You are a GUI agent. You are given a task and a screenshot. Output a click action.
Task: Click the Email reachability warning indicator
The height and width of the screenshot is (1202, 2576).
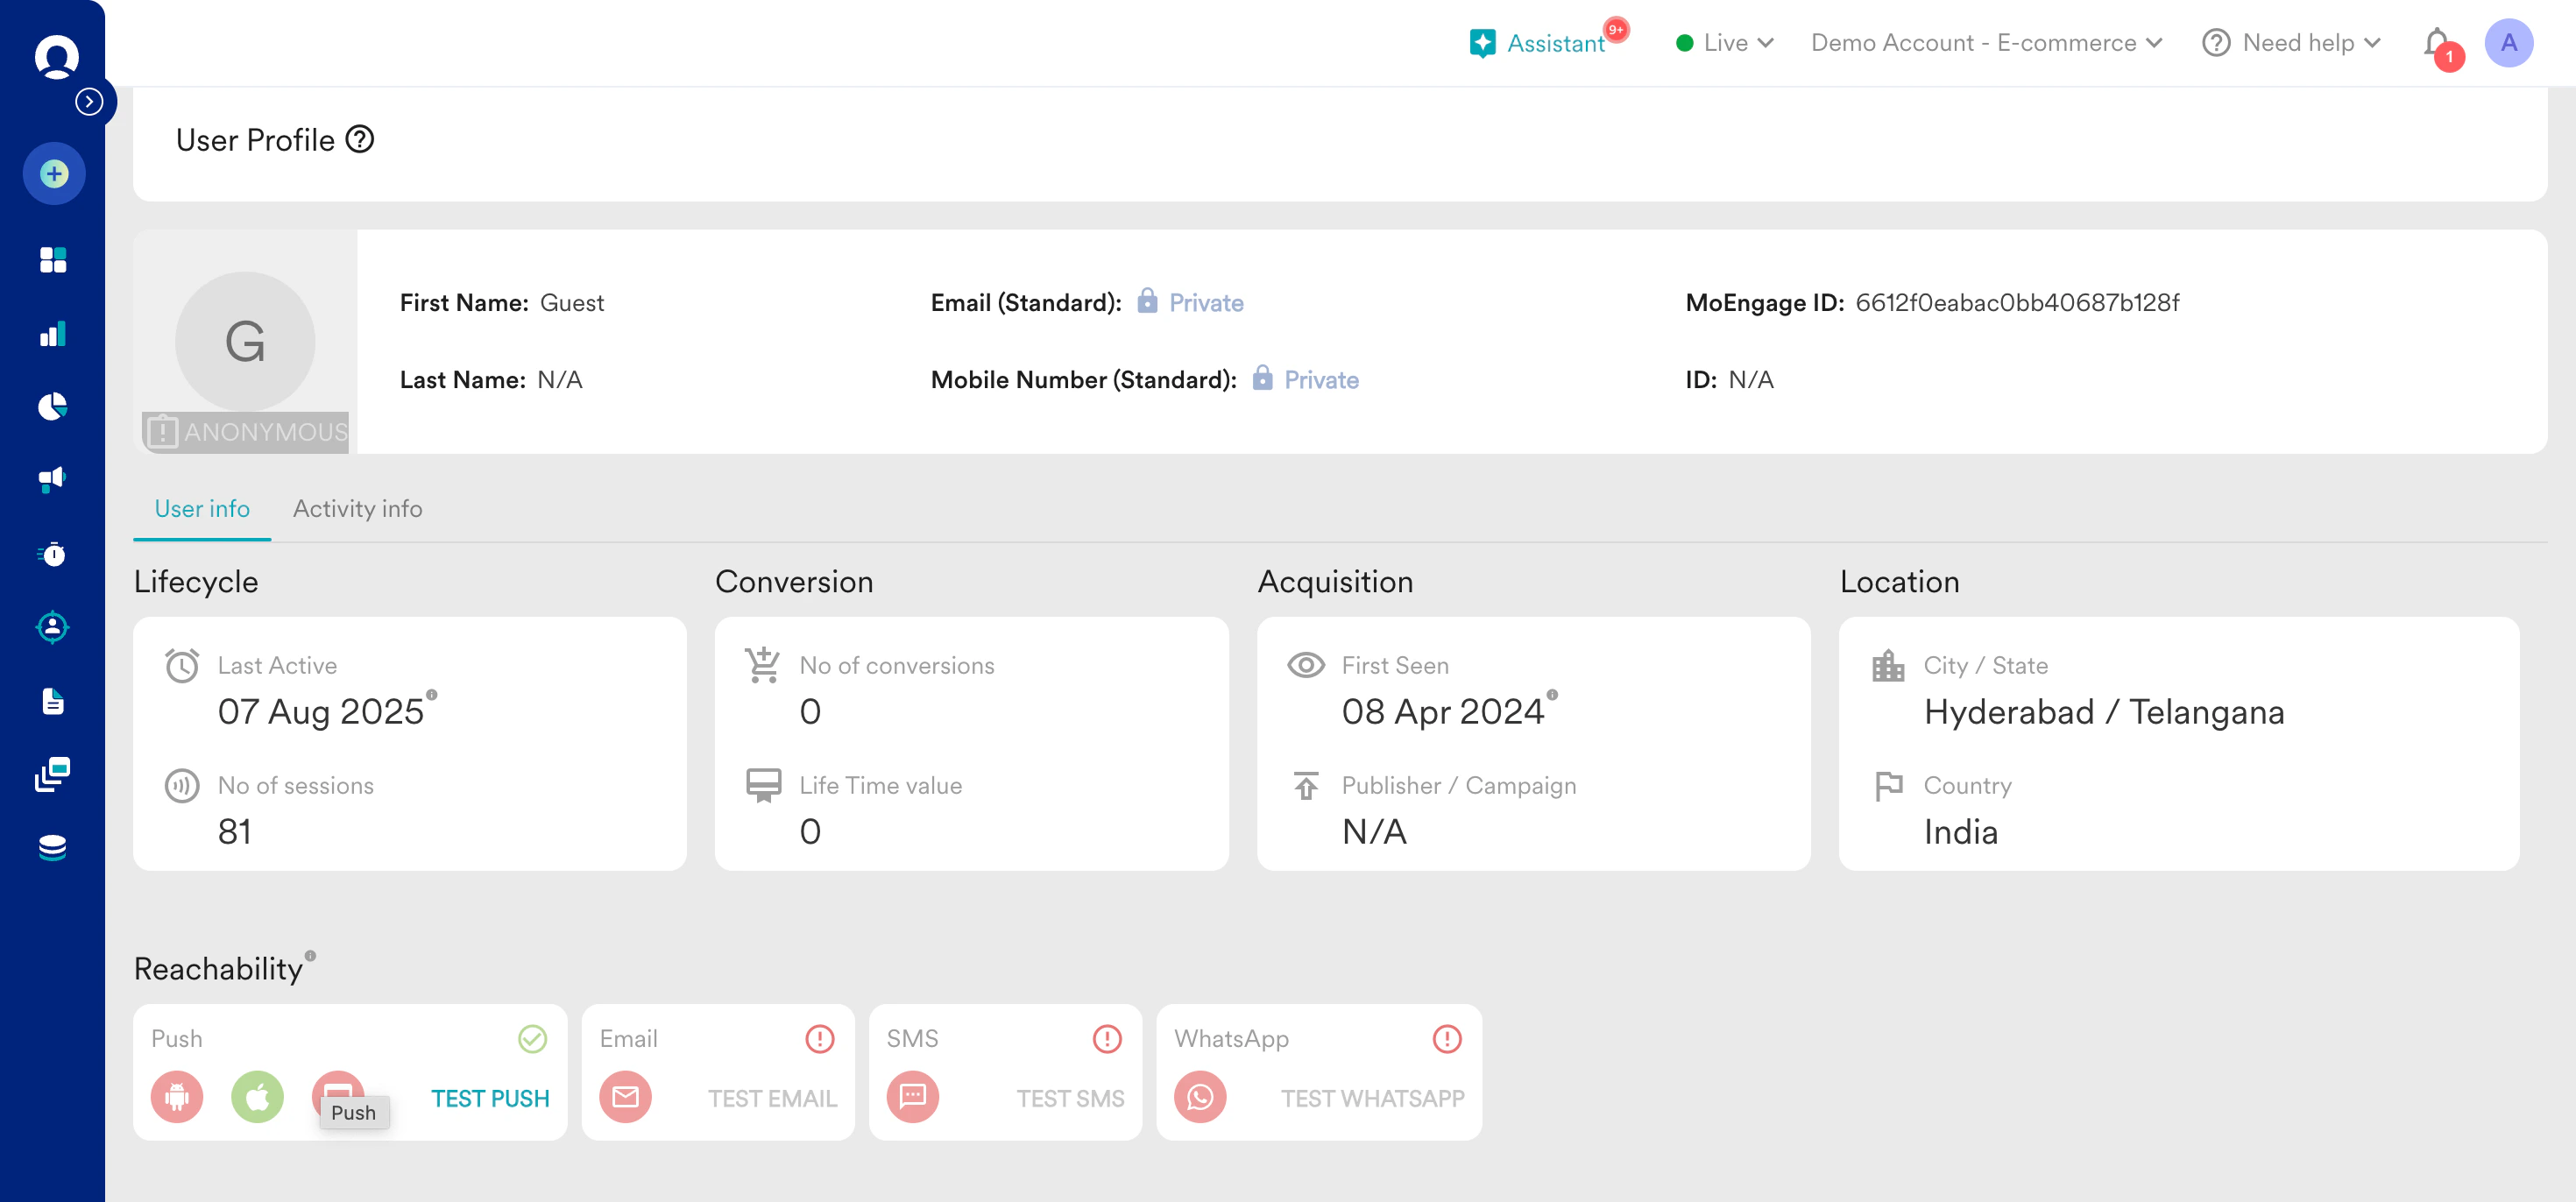(x=819, y=1039)
